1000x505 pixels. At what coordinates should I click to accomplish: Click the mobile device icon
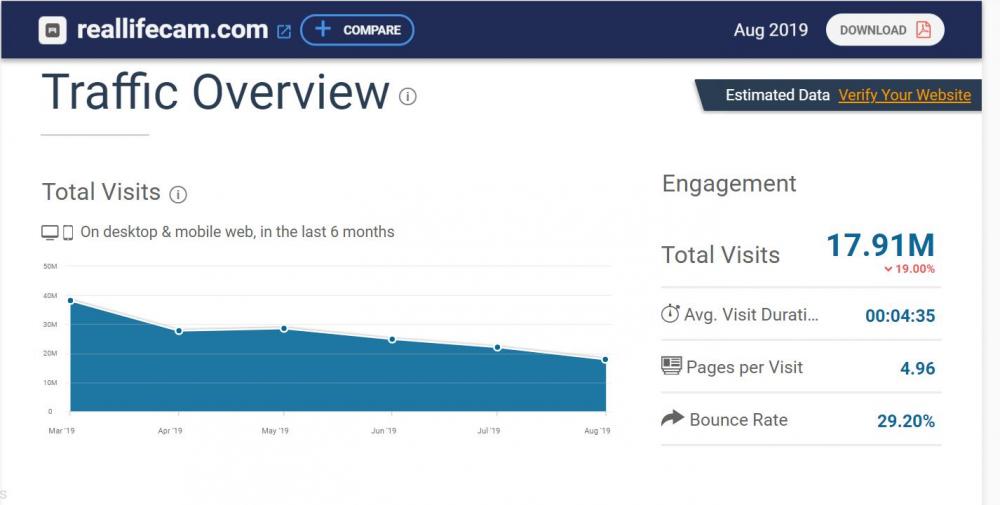[x=68, y=232]
